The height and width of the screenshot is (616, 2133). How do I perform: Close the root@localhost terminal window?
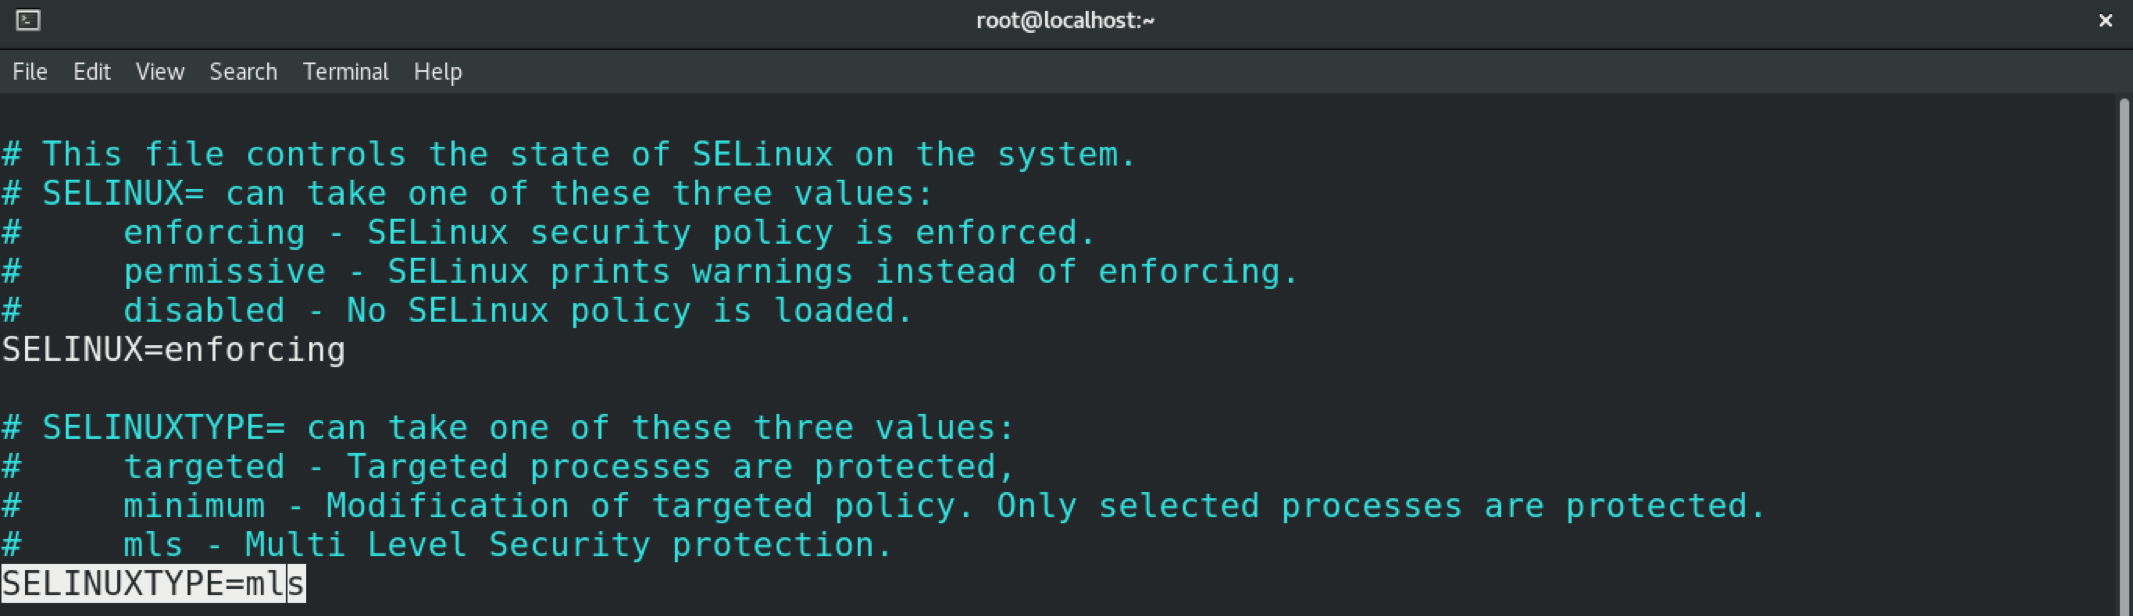(x=2105, y=20)
